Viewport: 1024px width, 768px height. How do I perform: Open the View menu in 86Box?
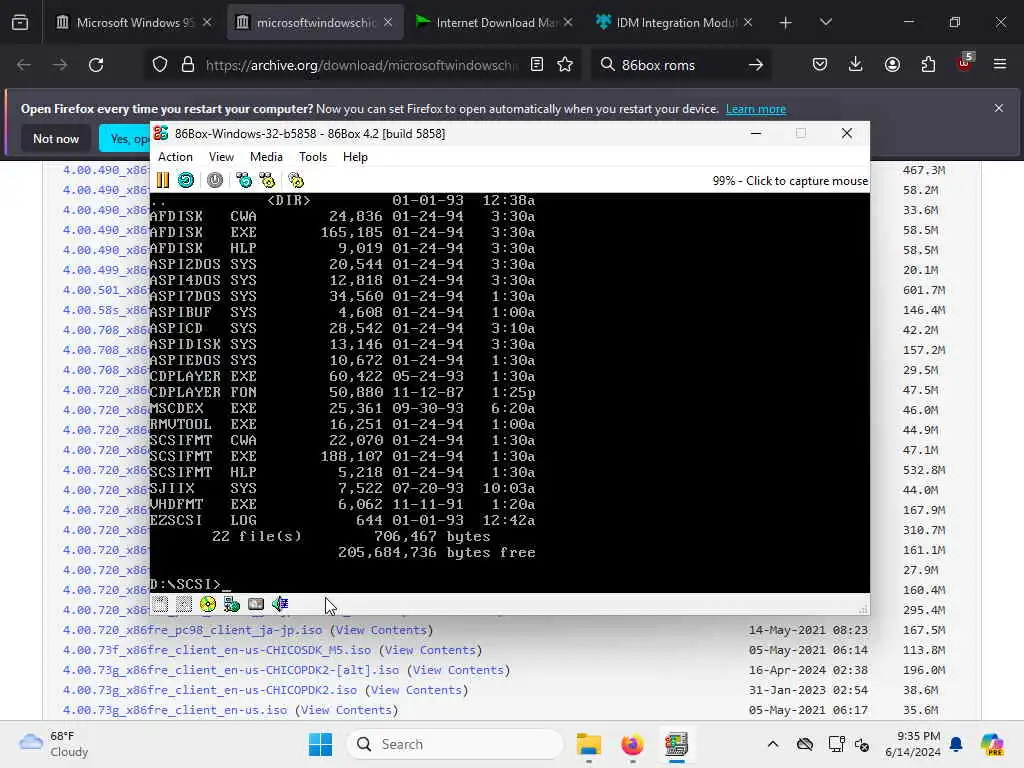[x=221, y=157]
